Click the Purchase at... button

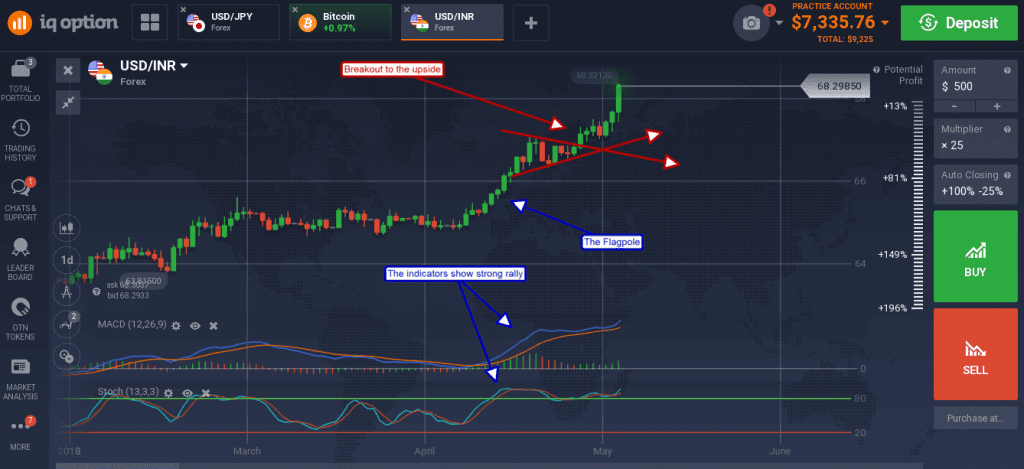click(x=975, y=418)
